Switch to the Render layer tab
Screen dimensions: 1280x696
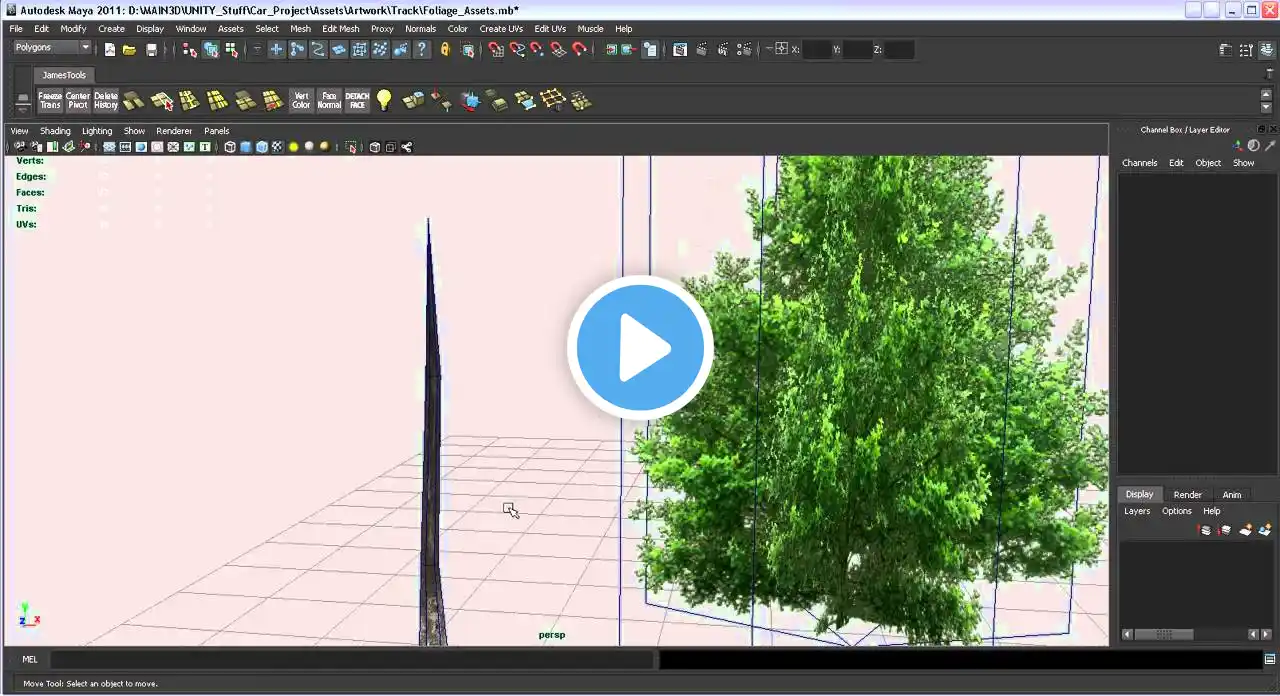[x=1187, y=495]
